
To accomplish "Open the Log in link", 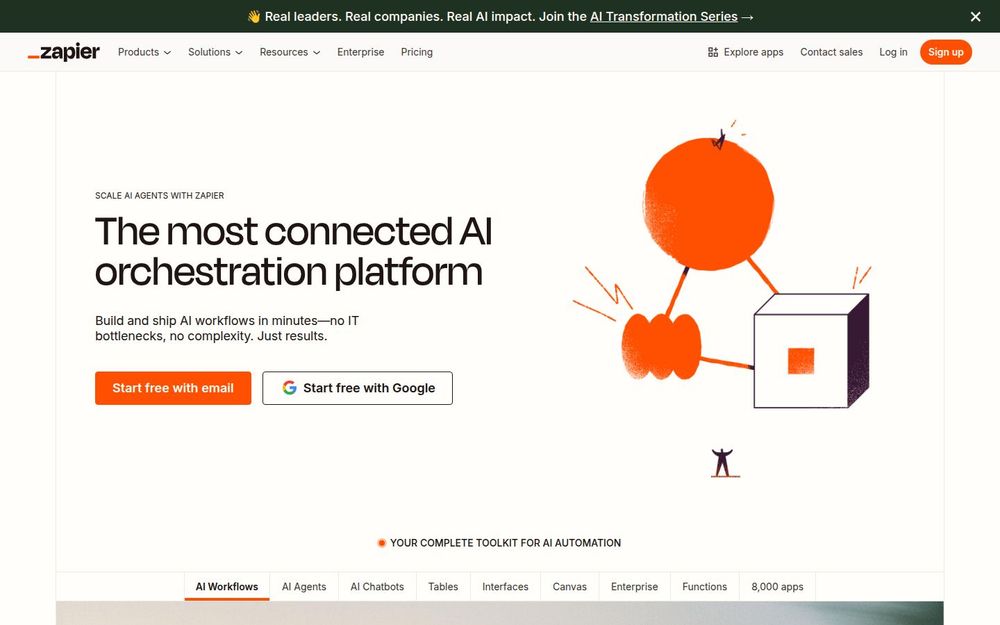I will 892,51.
